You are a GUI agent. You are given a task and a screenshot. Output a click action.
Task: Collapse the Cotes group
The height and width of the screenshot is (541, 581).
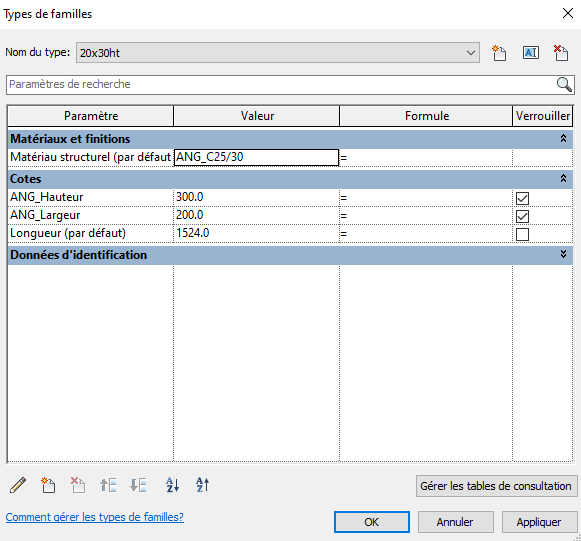[563, 179]
